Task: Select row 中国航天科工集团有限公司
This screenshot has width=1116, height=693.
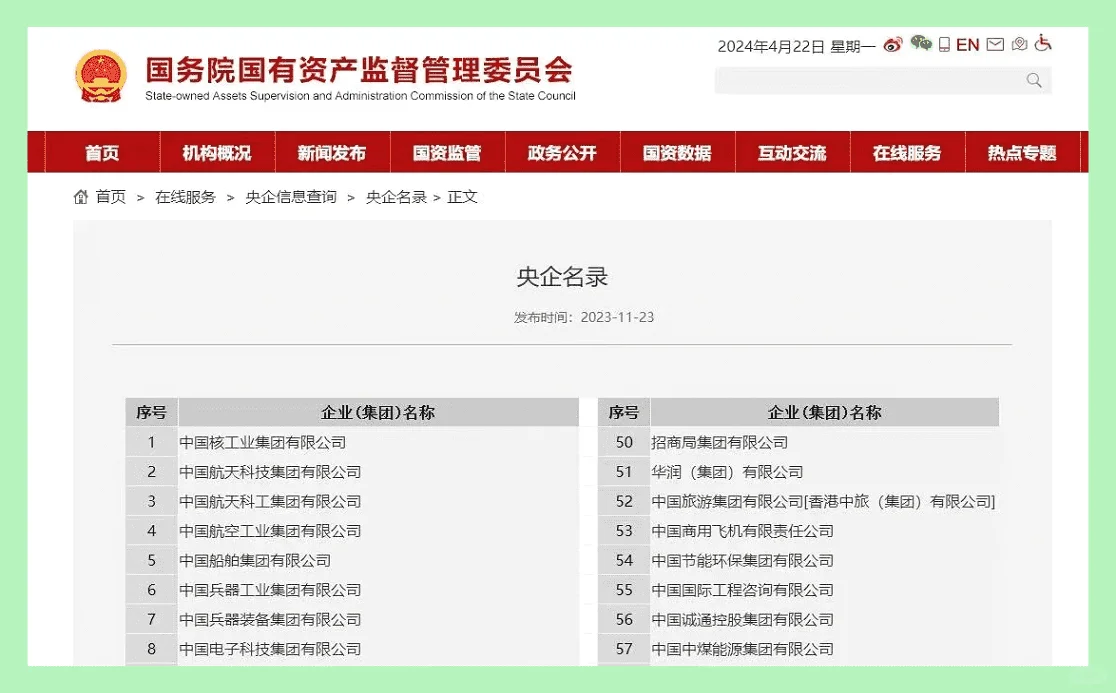Action: [352, 502]
